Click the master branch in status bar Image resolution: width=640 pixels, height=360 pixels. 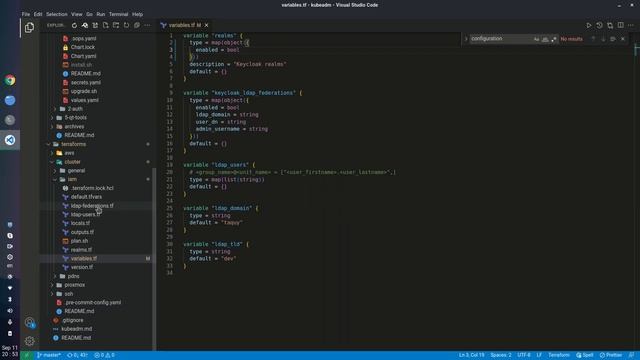pyautogui.click(x=49, y=355)
